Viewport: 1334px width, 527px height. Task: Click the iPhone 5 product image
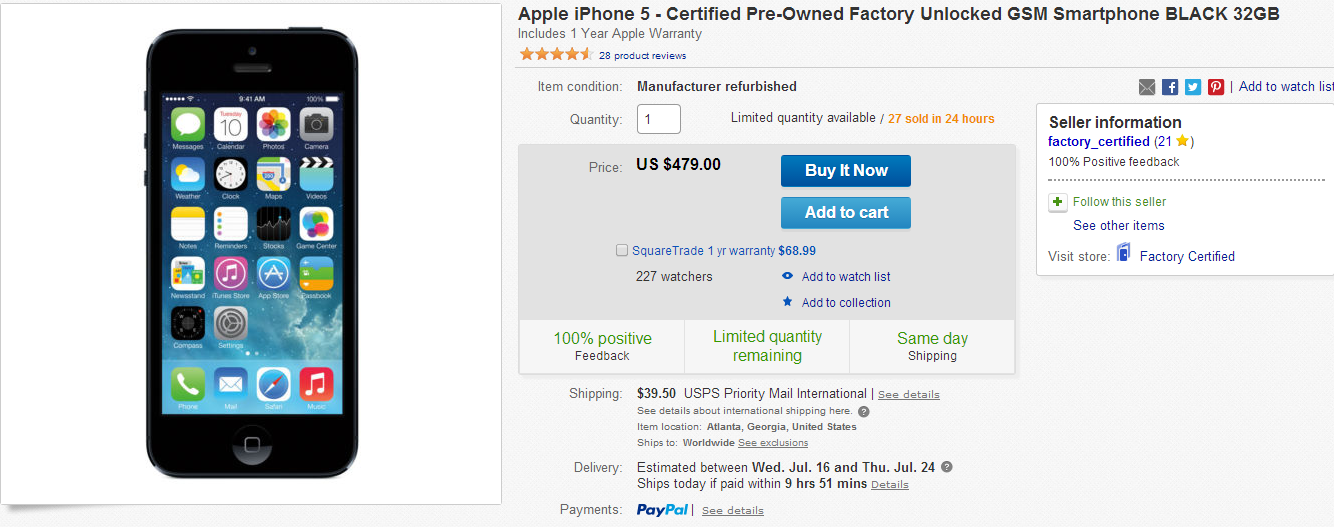coord(251,253)
